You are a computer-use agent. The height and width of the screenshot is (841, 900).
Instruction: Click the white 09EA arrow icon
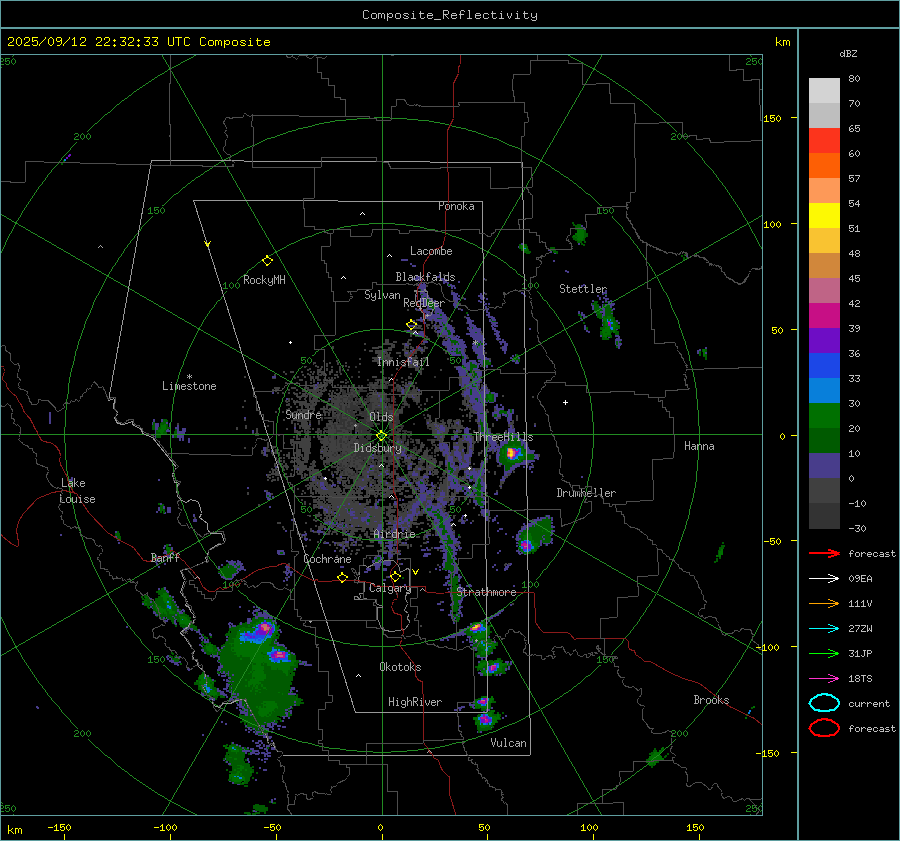point(824,579)
